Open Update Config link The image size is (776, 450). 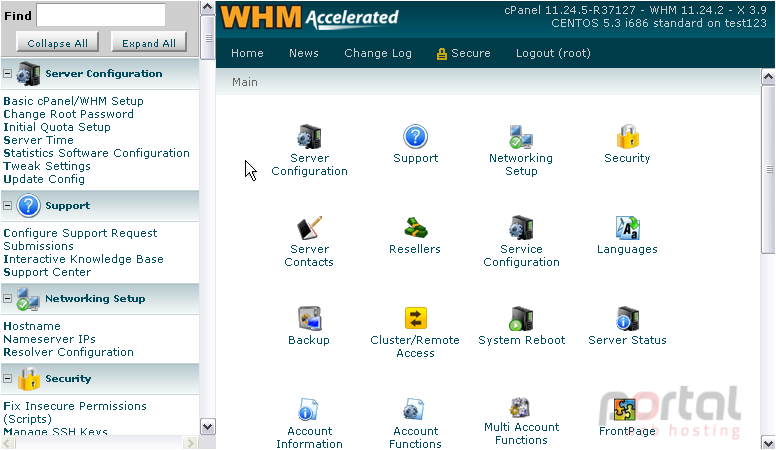tap(44, 179)
